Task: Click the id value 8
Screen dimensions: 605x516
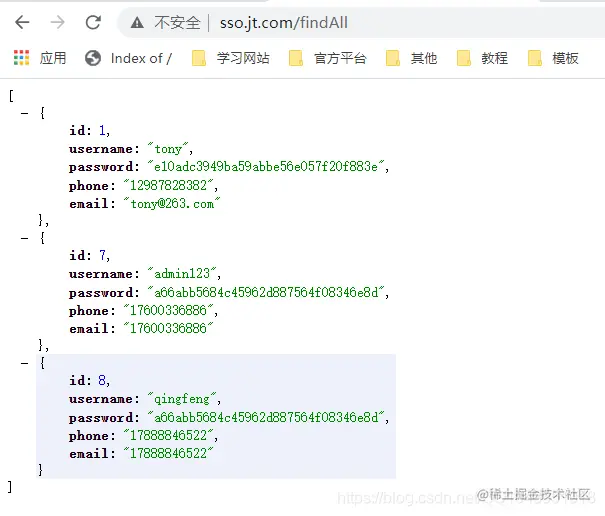Action: pyautogui.click(x=102, y=381)
